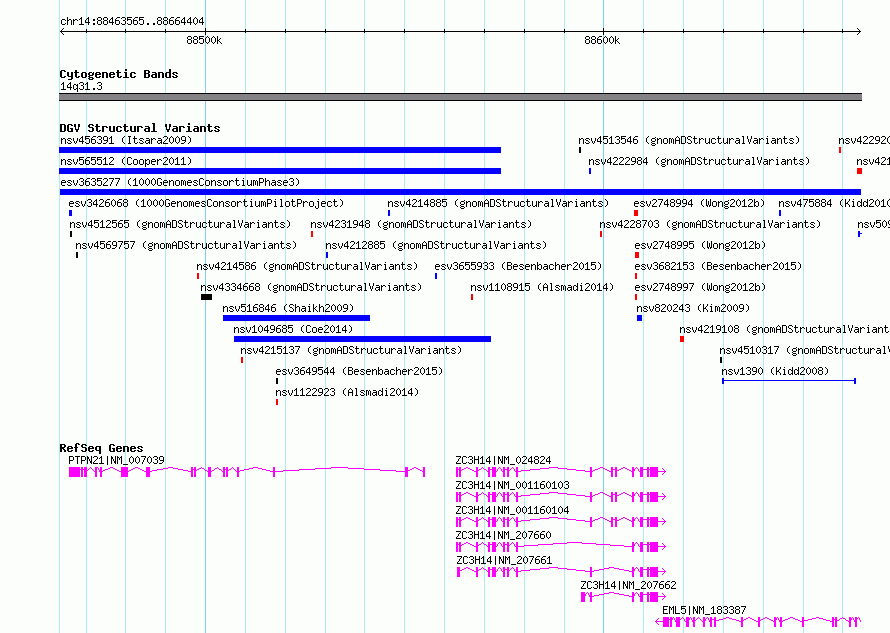Open nsv4334668 (gnomADStructuralVariants) label
This screenshot has height=633, width=890.
pos(311,287)
